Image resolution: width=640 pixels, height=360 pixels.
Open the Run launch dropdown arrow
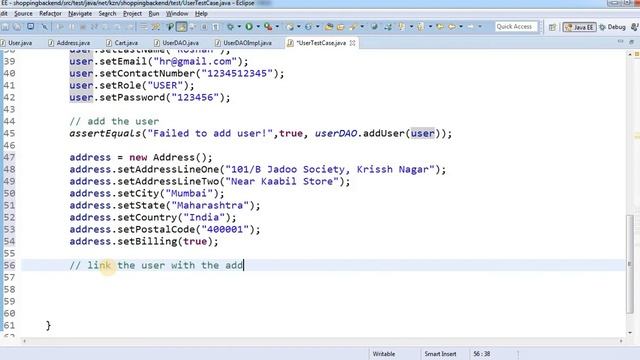tap(258, 27)
